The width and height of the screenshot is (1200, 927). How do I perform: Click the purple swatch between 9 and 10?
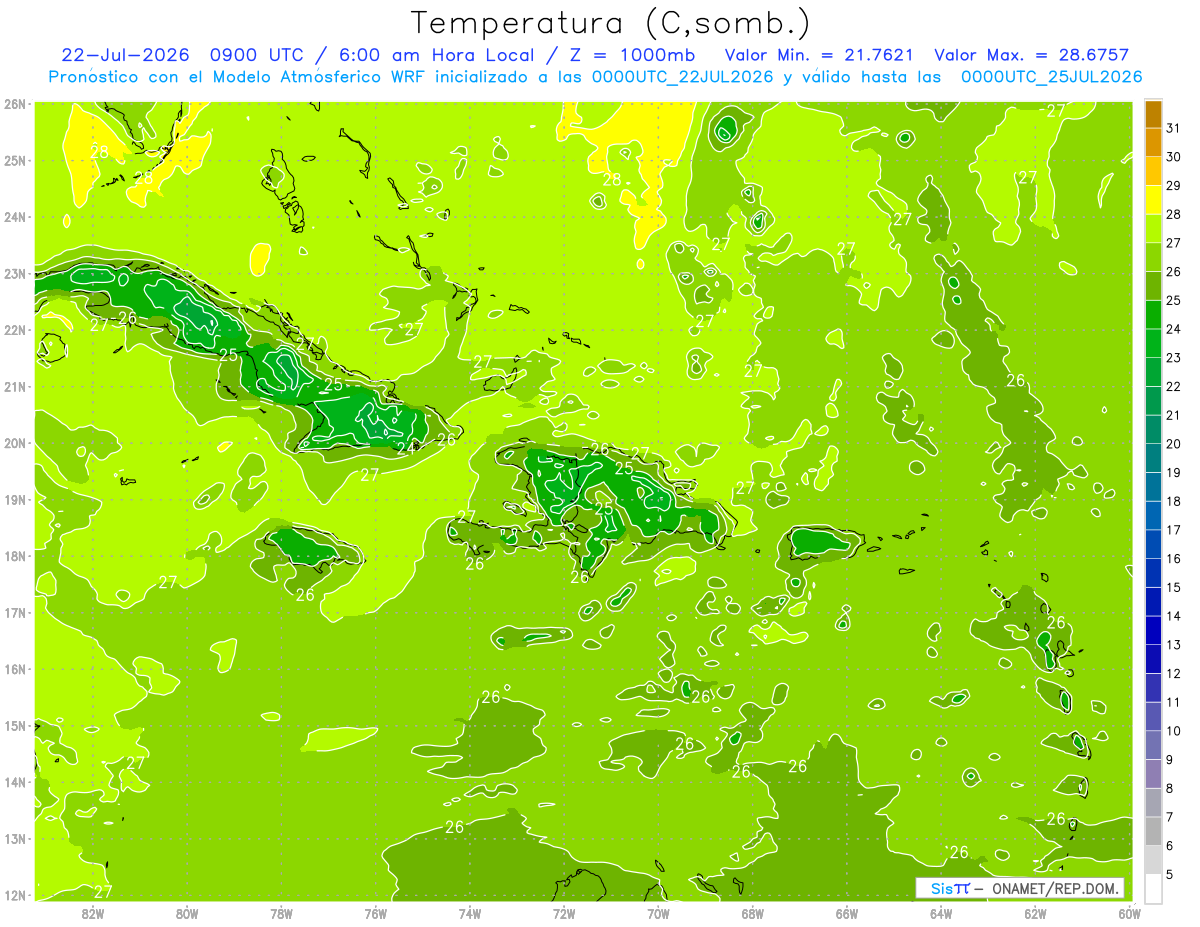point(1153,745)
